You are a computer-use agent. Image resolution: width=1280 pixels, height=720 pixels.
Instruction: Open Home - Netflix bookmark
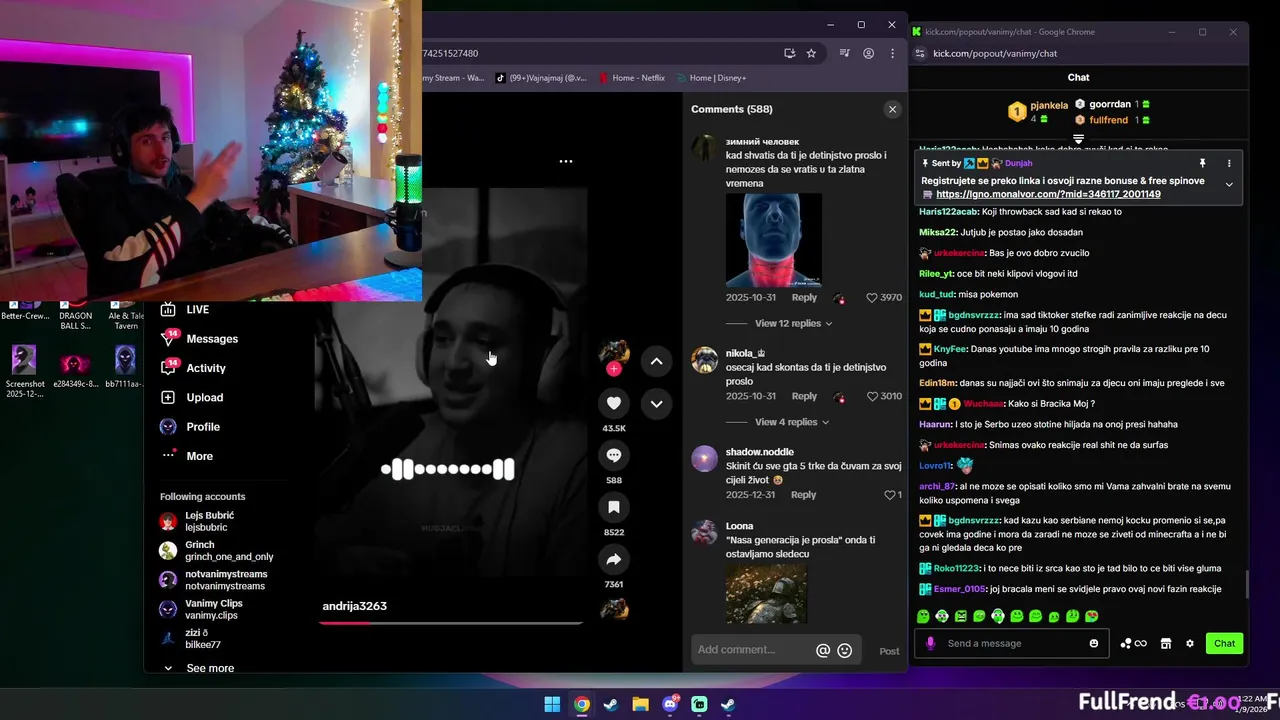point(631,78)
